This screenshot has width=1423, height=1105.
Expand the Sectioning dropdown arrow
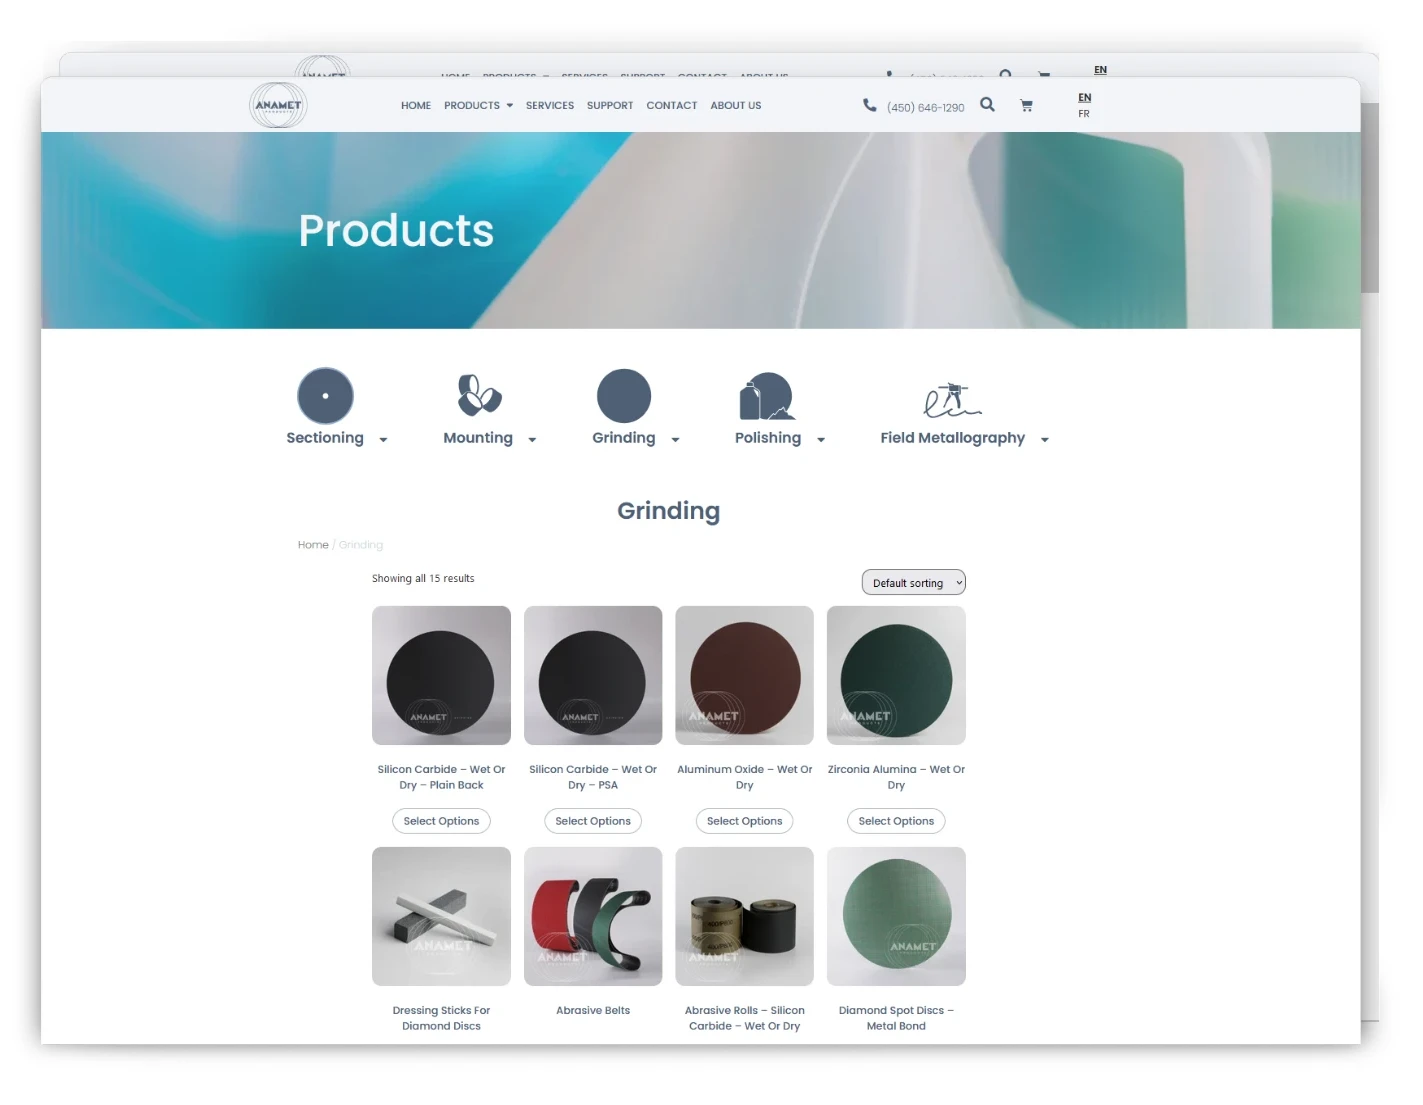(383, 440)
